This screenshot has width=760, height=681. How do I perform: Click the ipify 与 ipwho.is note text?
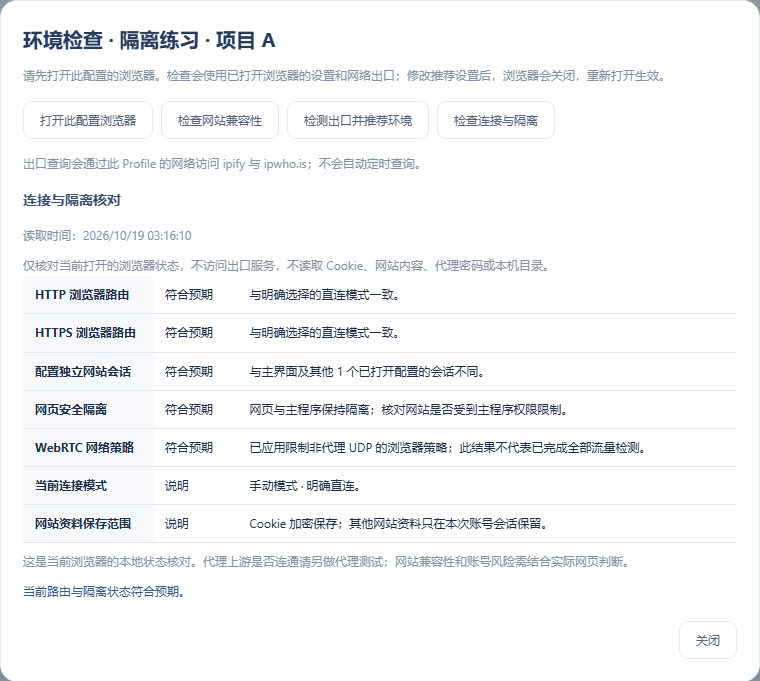pyautogui.click(x=222, y=164)
